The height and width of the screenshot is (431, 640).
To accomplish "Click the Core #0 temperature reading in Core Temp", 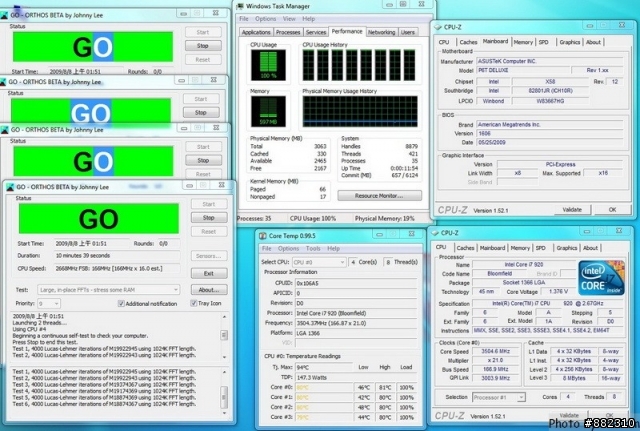I will pos(324,387).
